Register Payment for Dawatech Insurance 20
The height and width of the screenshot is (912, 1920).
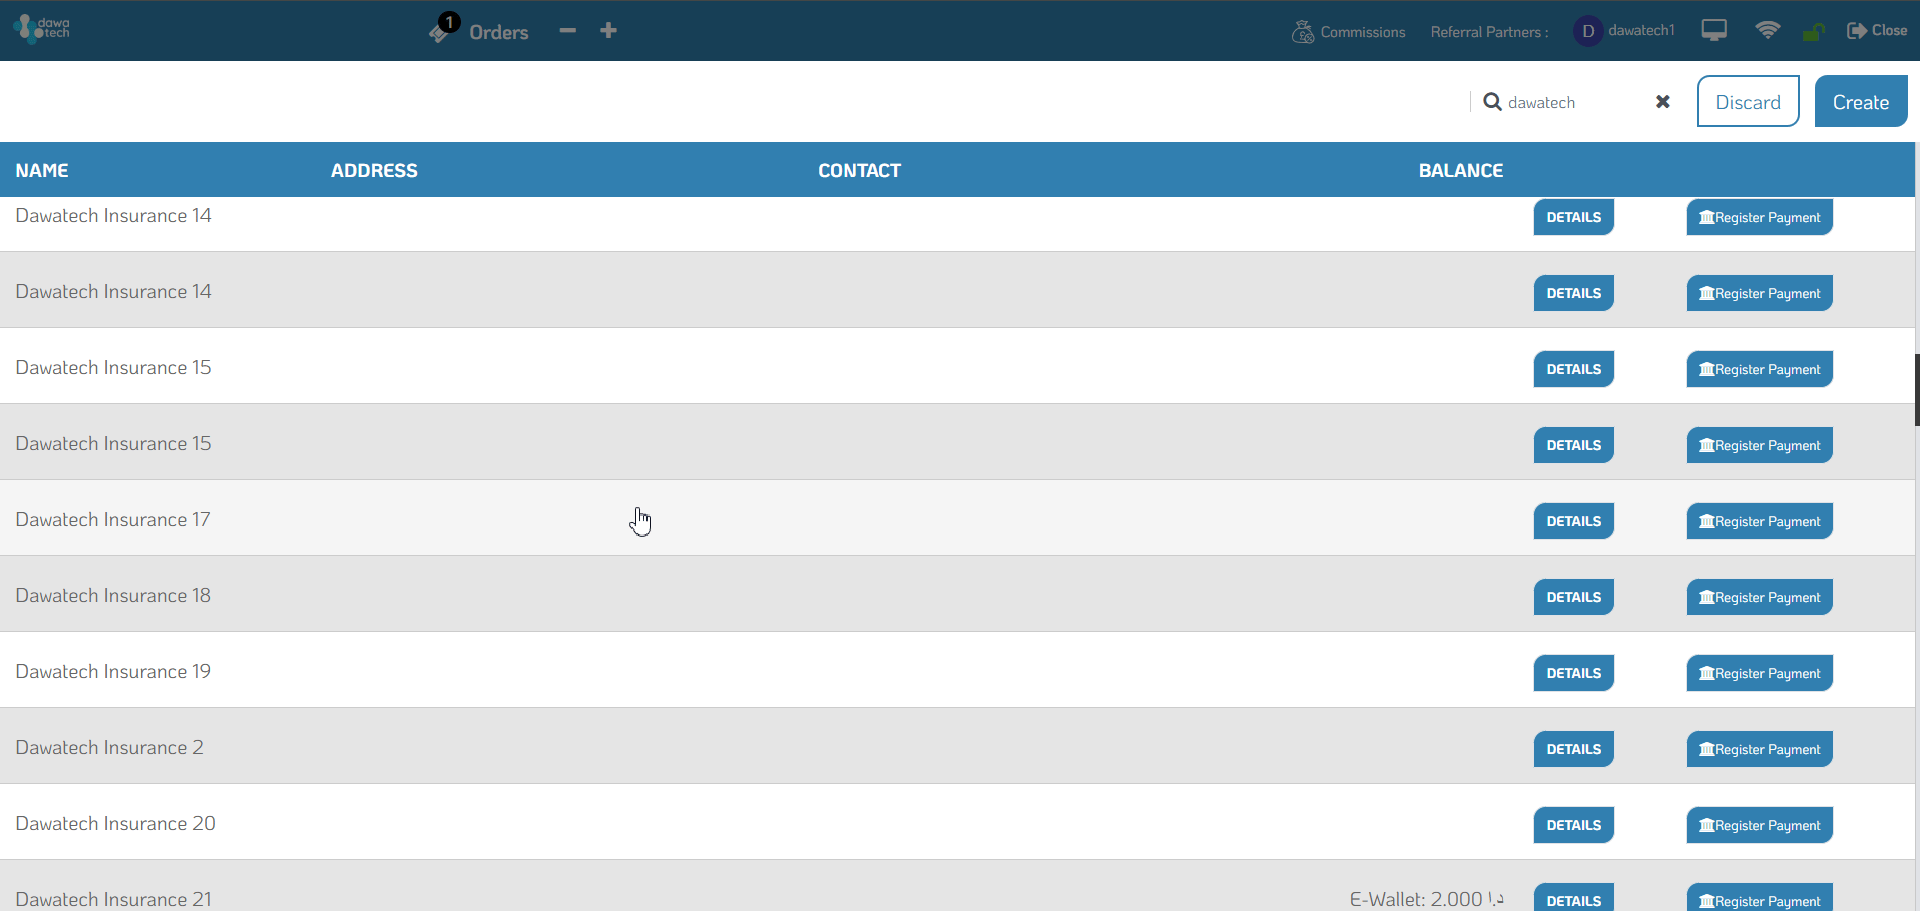coord(1760,825)
